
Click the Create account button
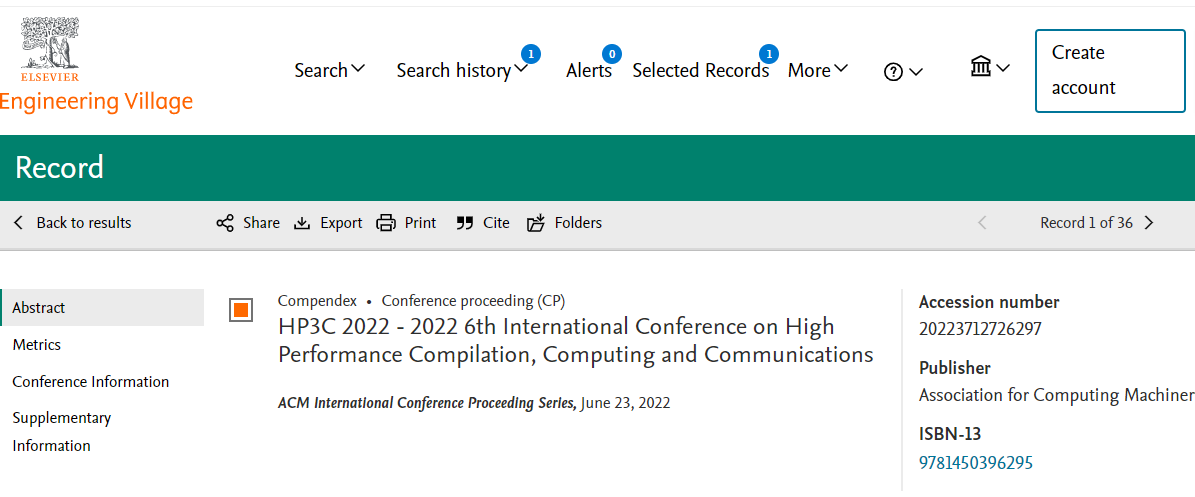coord(1110,71)
